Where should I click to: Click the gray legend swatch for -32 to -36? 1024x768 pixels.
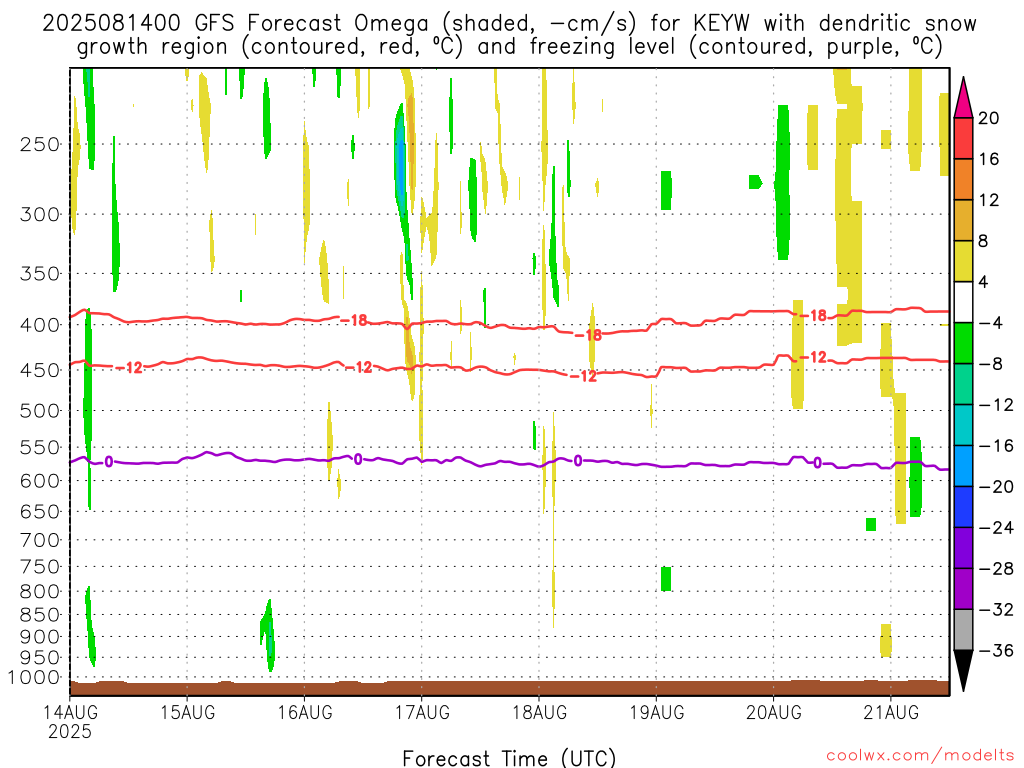coord(963,630)
